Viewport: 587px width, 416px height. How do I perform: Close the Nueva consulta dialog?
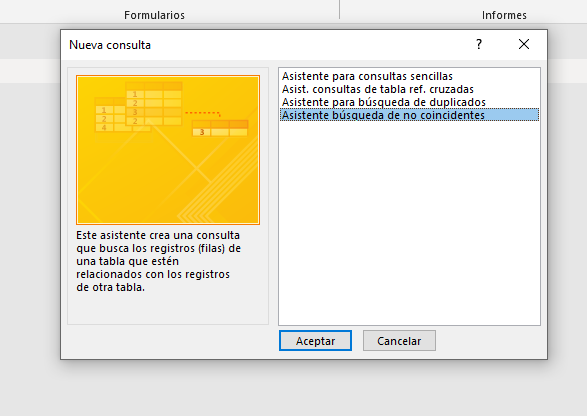(x=524, y=44)
